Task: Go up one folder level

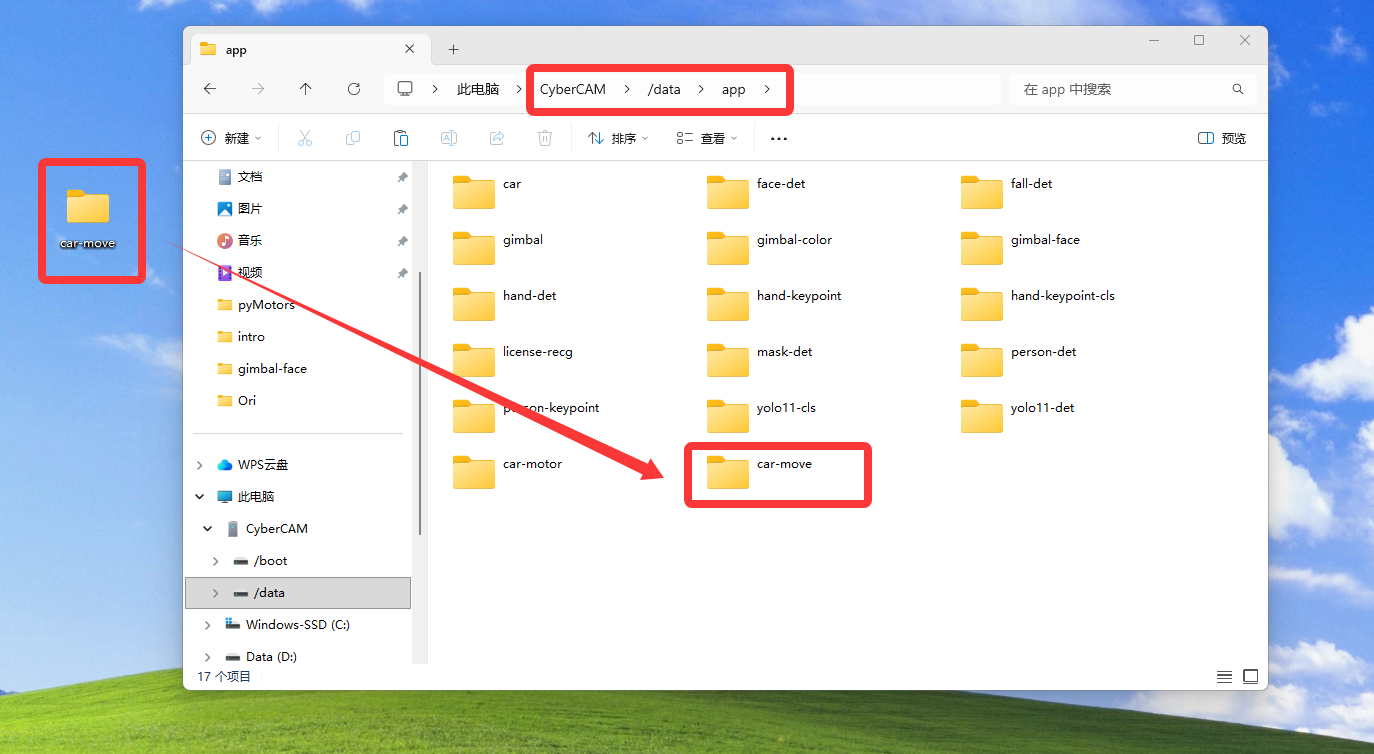Action: click(x=306, y=89)
